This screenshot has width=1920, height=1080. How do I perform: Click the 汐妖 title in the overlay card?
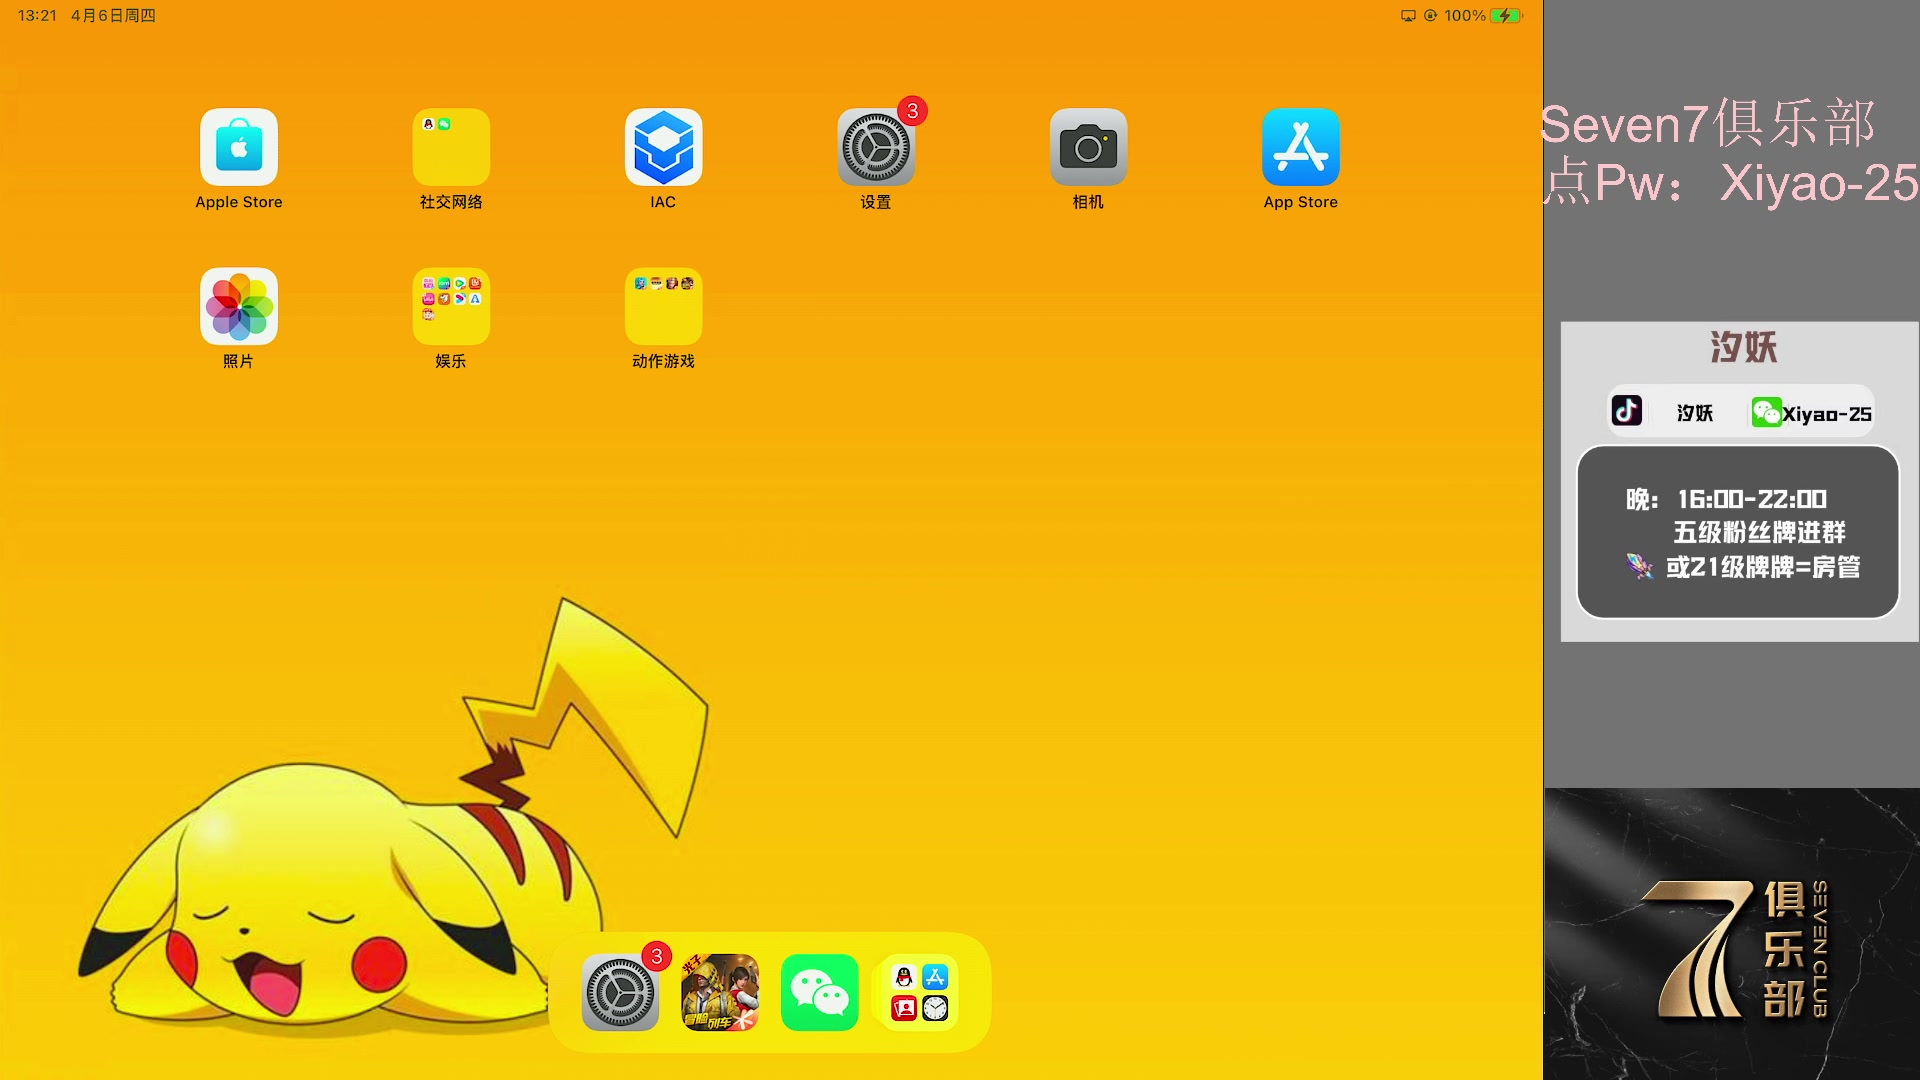click(x=1743, y=347)
